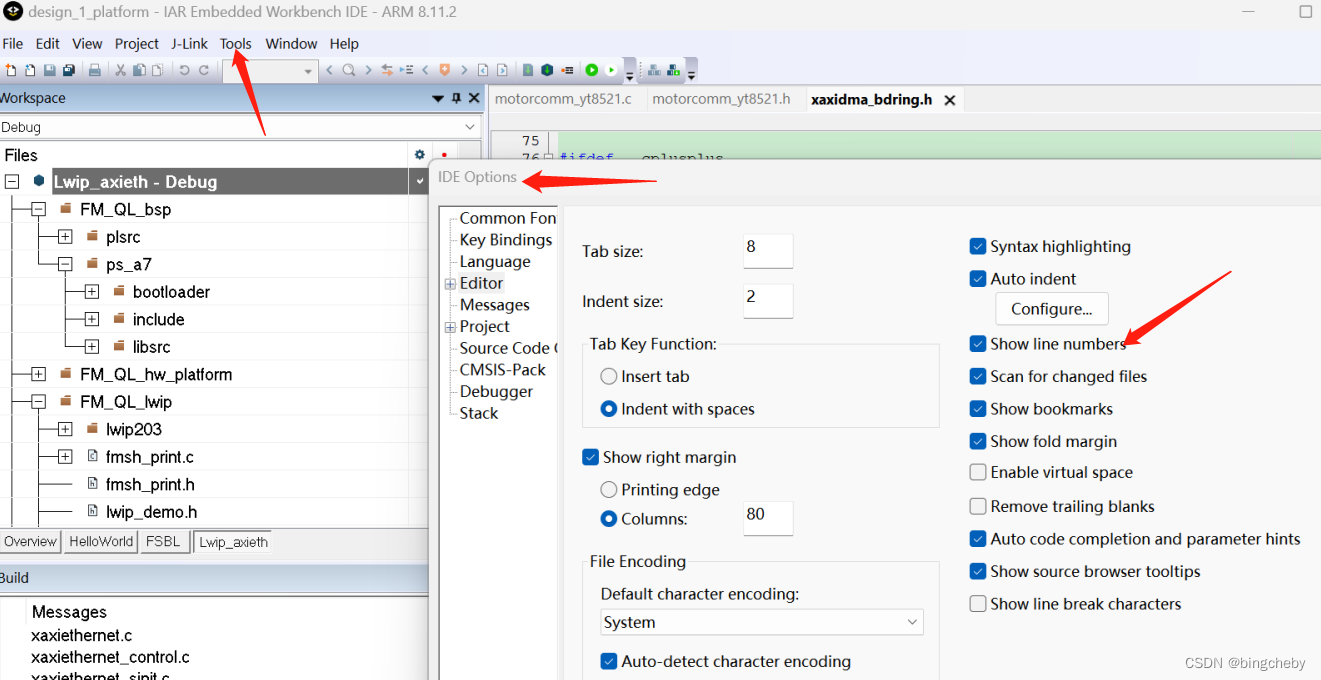1321x680 pixels.
Task: Switch to motorcomm_yt8521.c editor tab
Action: click(563, 99)
